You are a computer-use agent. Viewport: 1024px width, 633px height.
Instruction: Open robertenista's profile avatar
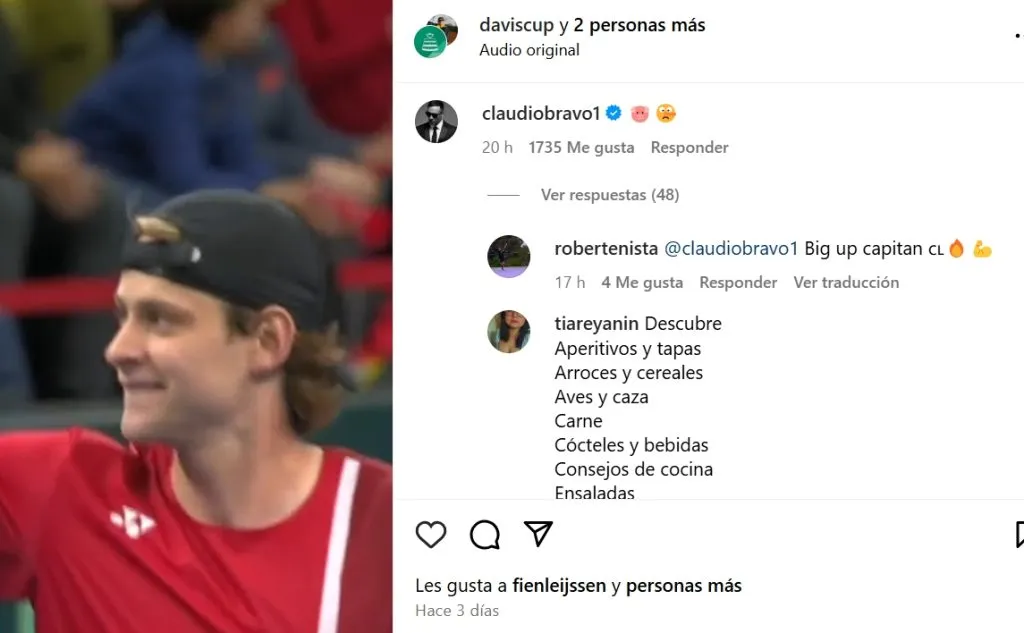509,256
